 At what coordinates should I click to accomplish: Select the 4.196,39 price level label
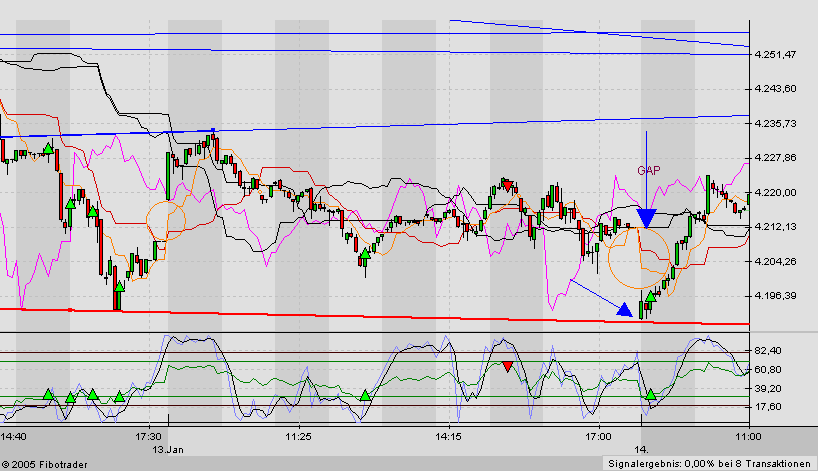(x=776, y=296)
